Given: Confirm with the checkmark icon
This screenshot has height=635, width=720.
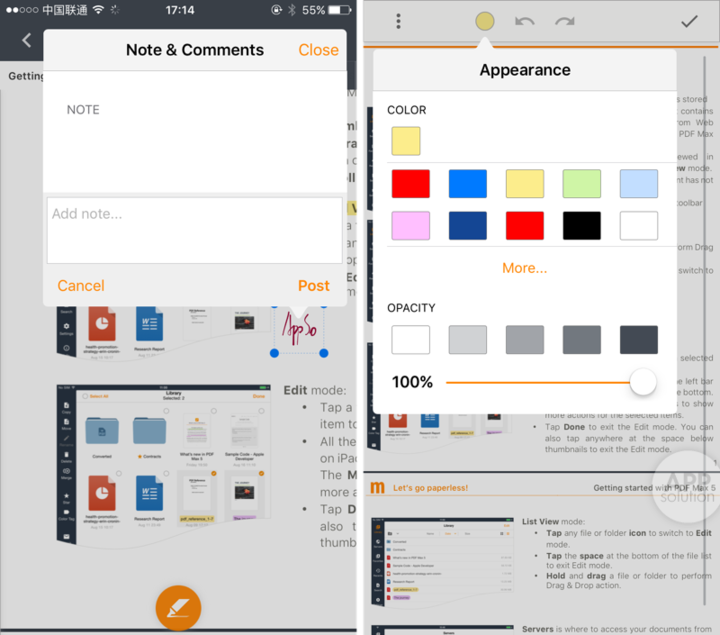Looking at the screenshot, I should click(x=689, y=21).
